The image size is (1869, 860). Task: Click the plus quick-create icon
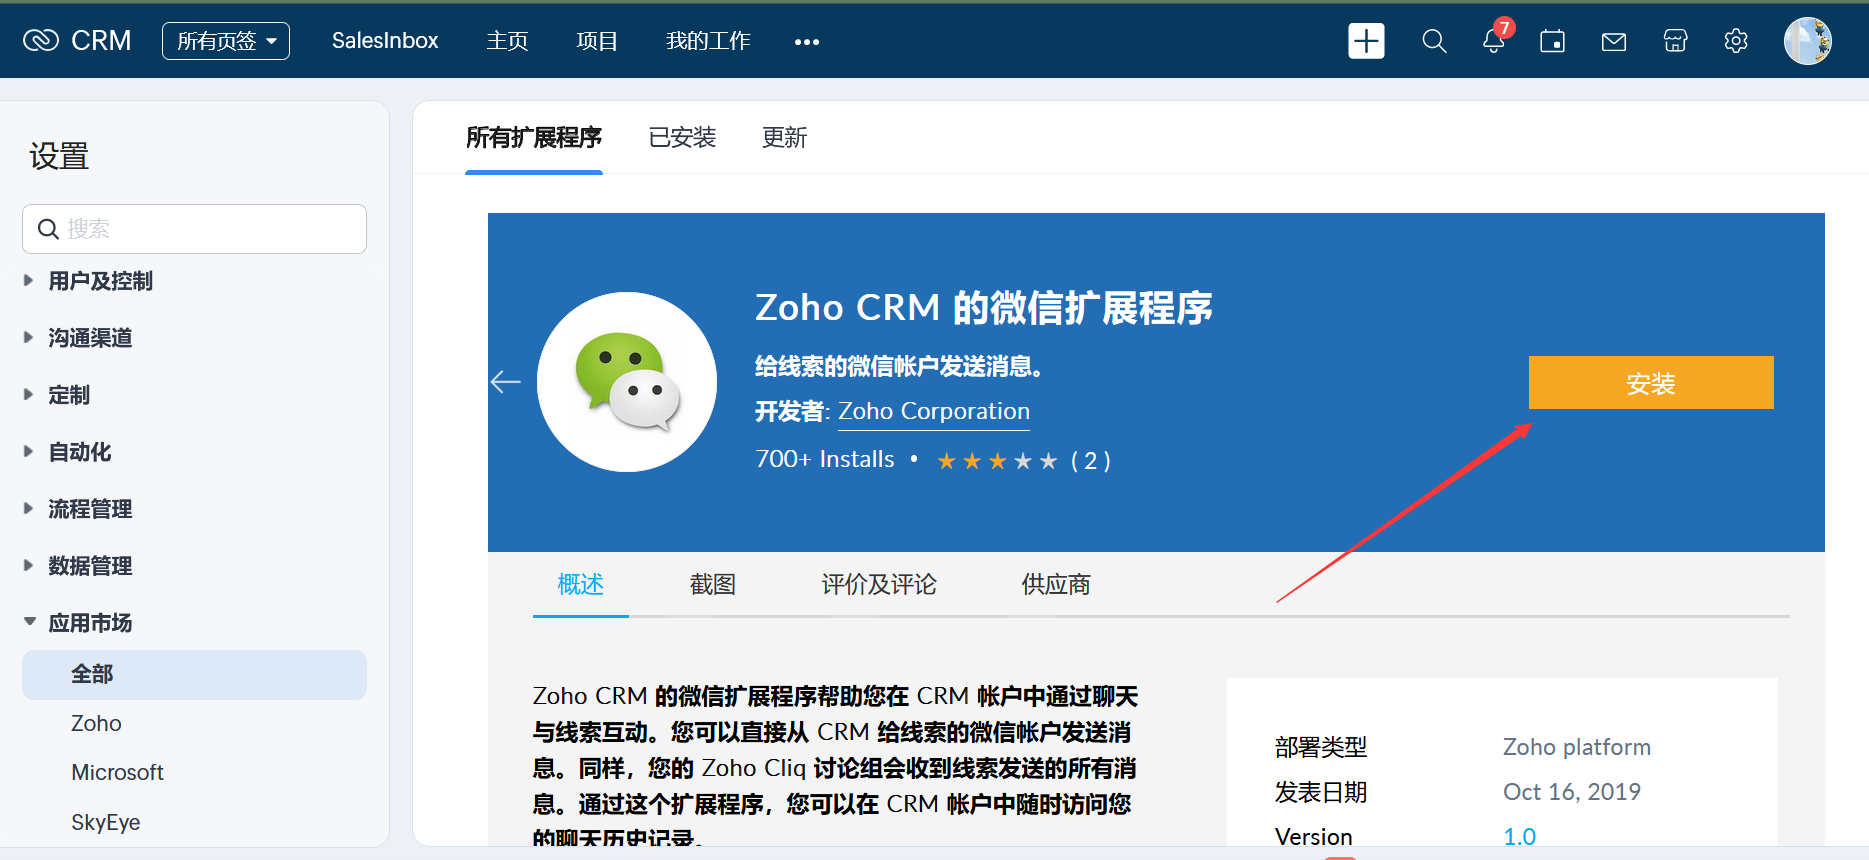pos(1366,41)
